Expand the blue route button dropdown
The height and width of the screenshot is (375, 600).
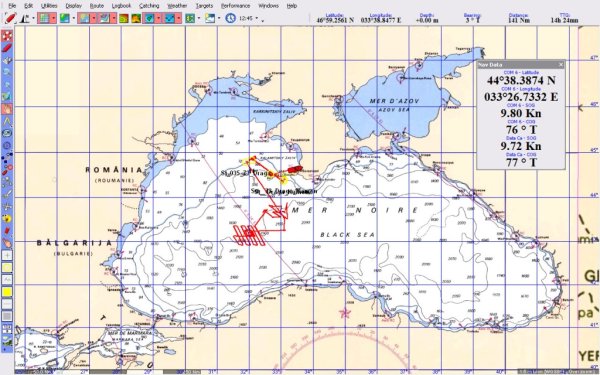click(179, 18)
